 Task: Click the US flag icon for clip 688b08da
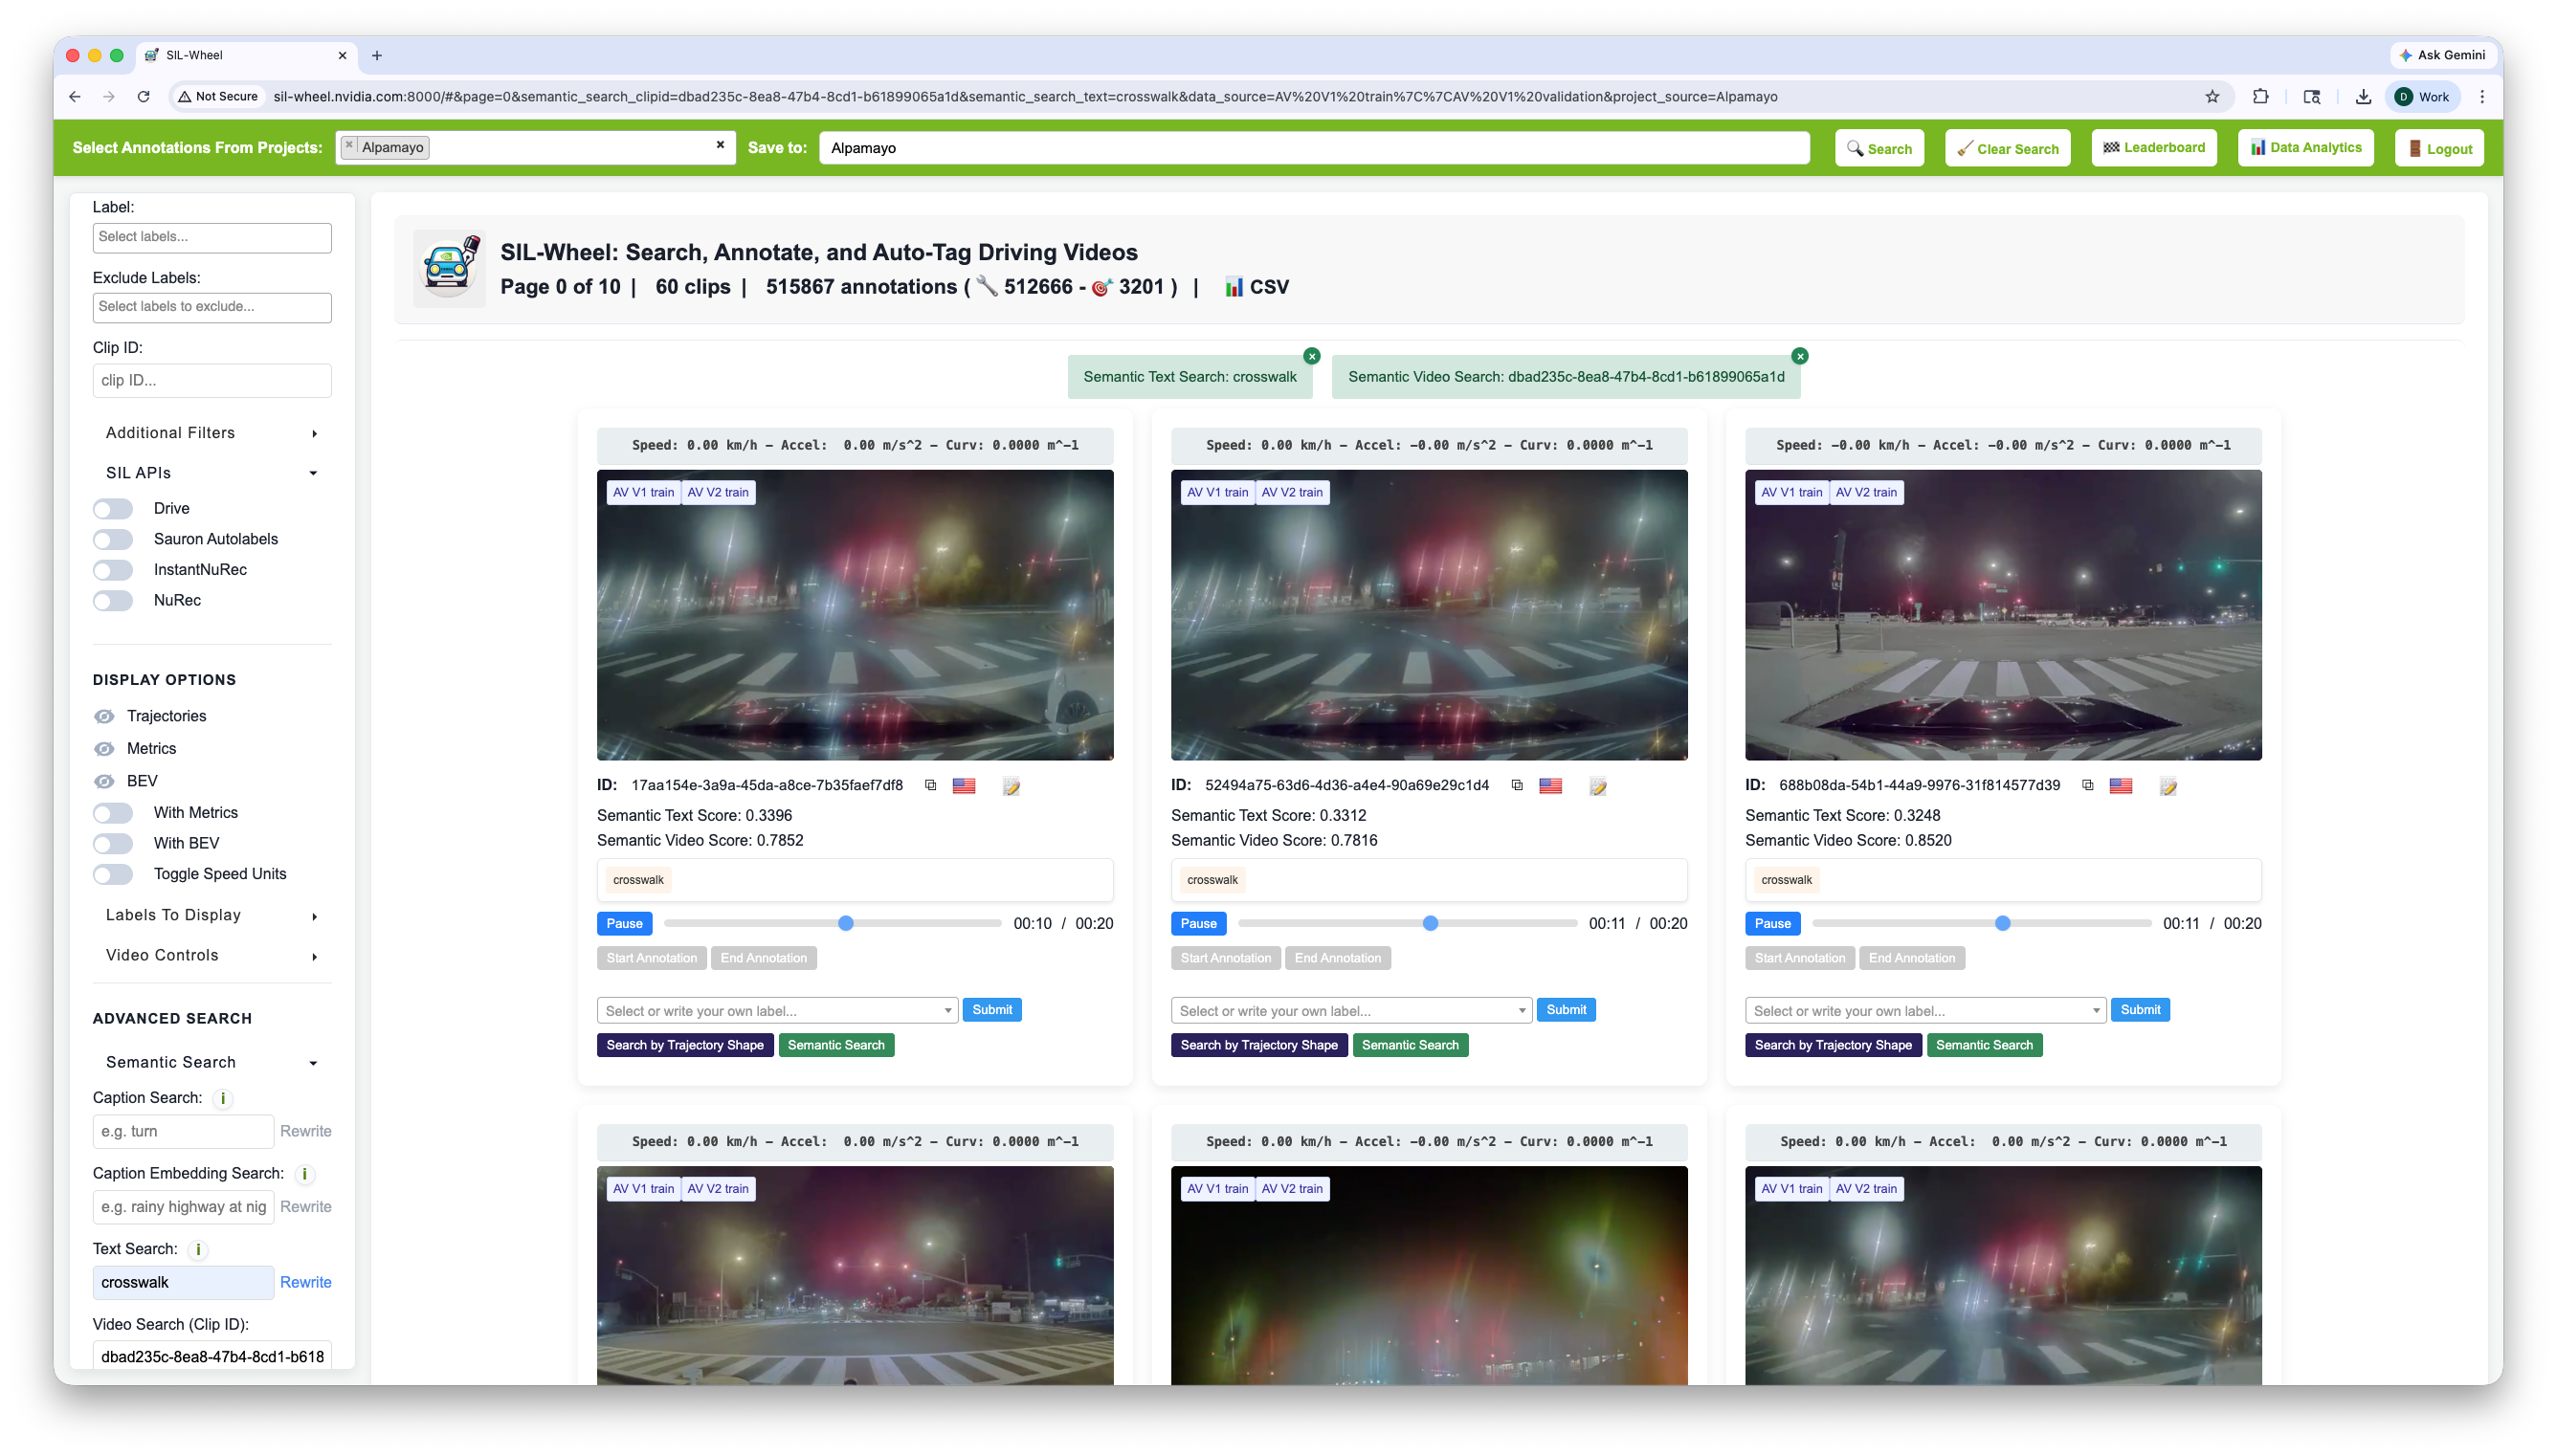point(2121,785)
